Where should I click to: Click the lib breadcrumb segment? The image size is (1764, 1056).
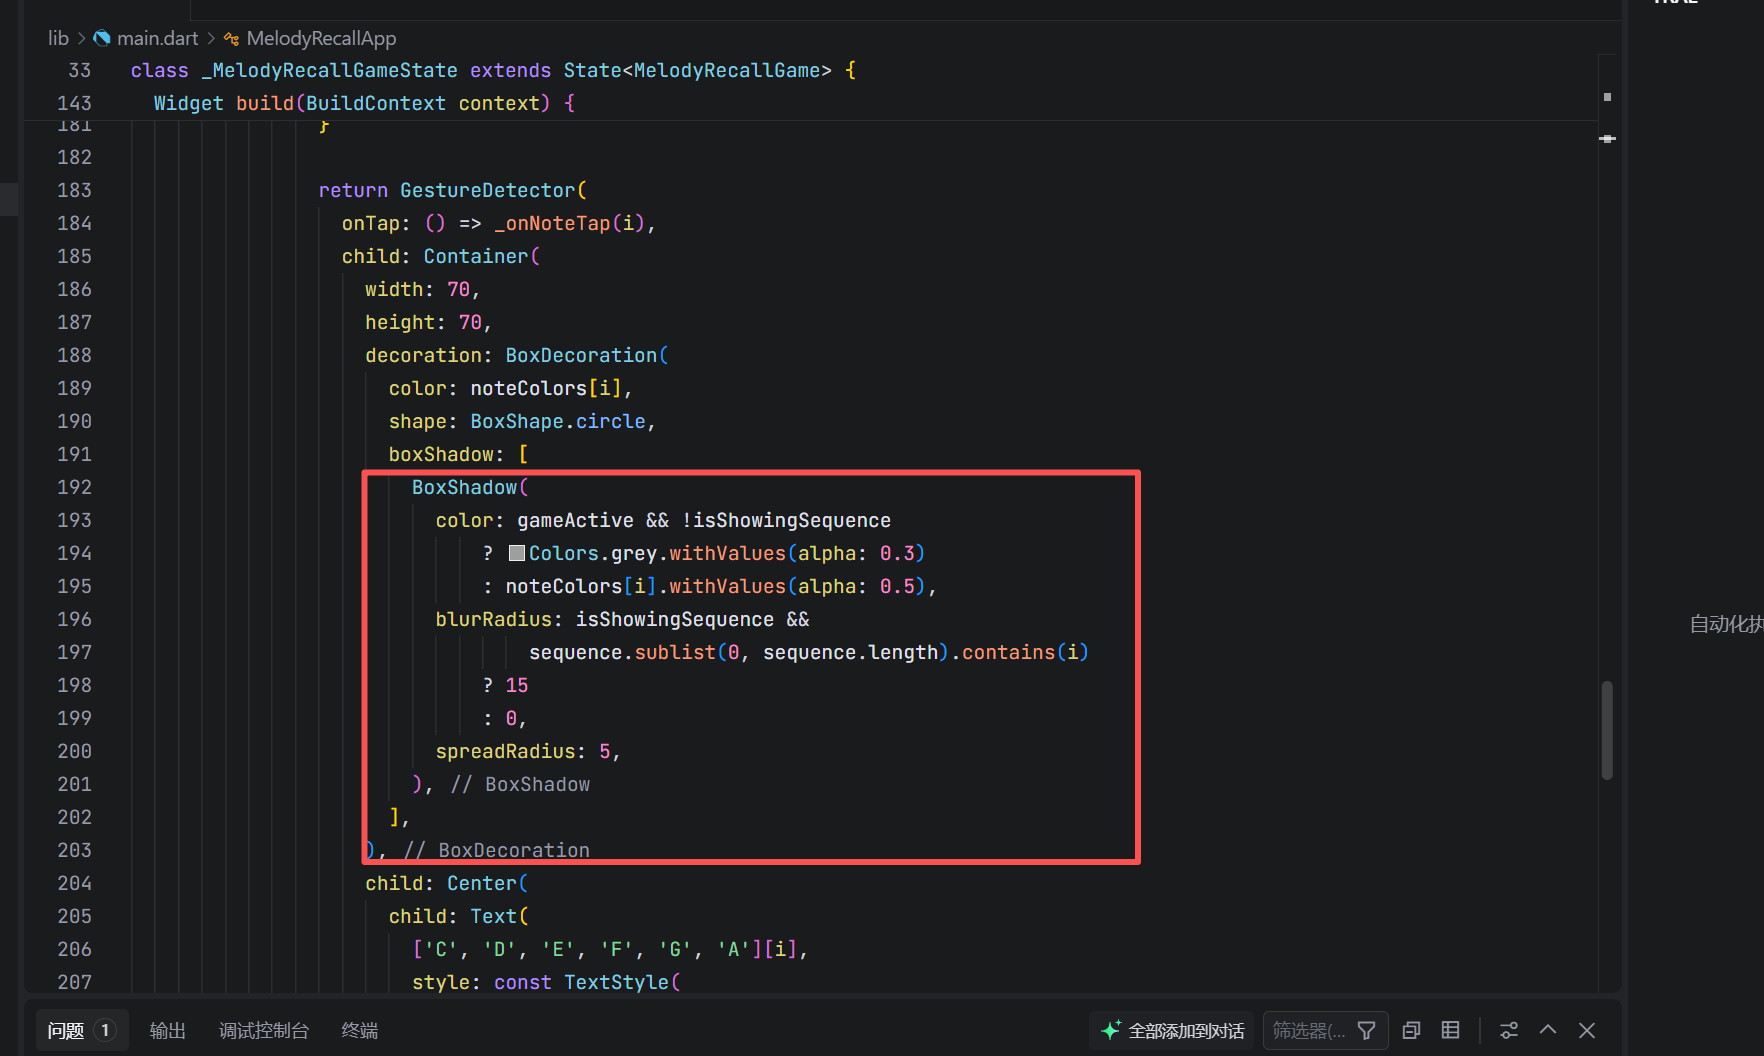(x=58, y=38)
